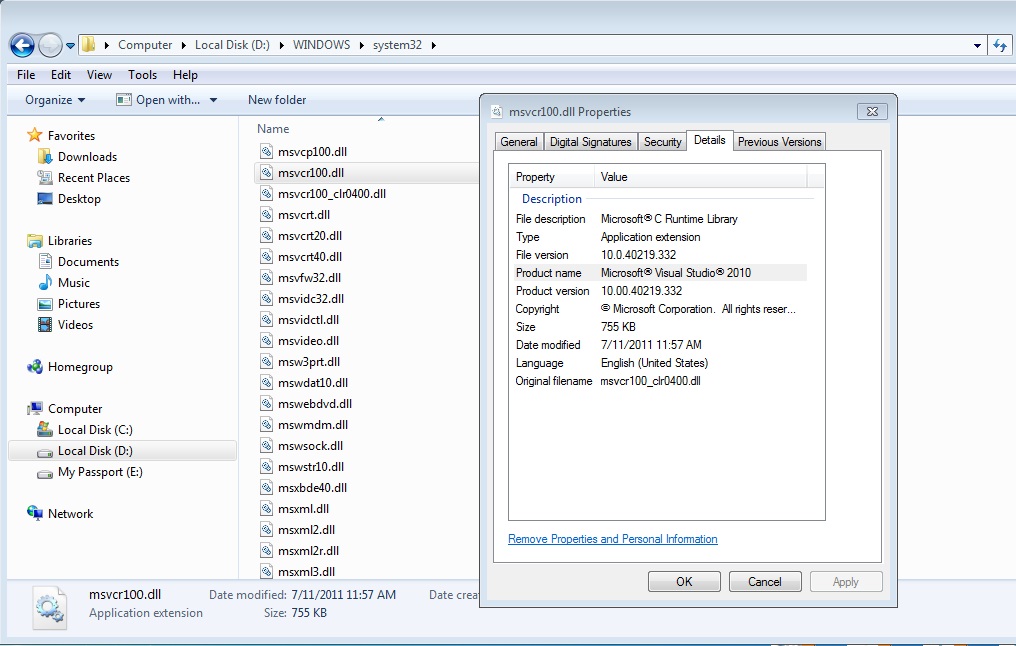Sort files by the Name column header
Image resolution: width=1016 pixels, height=646 pixels.
point(273,129)
